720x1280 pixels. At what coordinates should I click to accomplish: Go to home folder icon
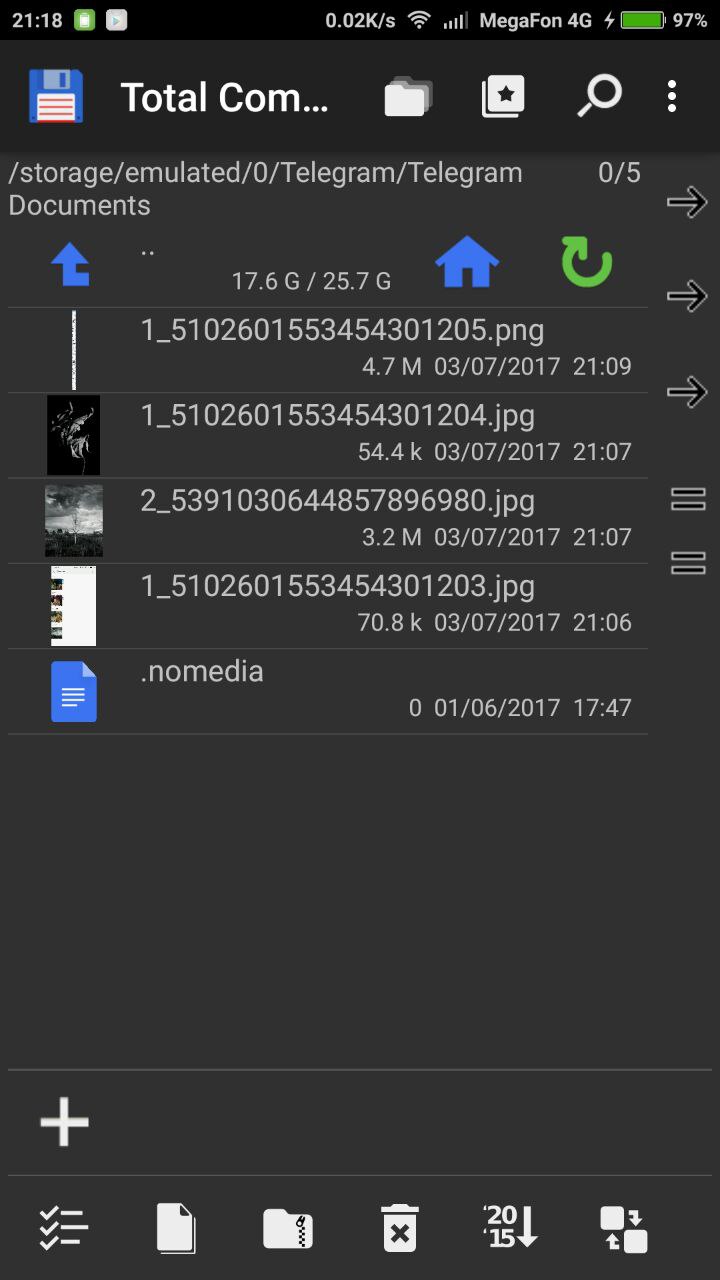click(x=467, y=265)
